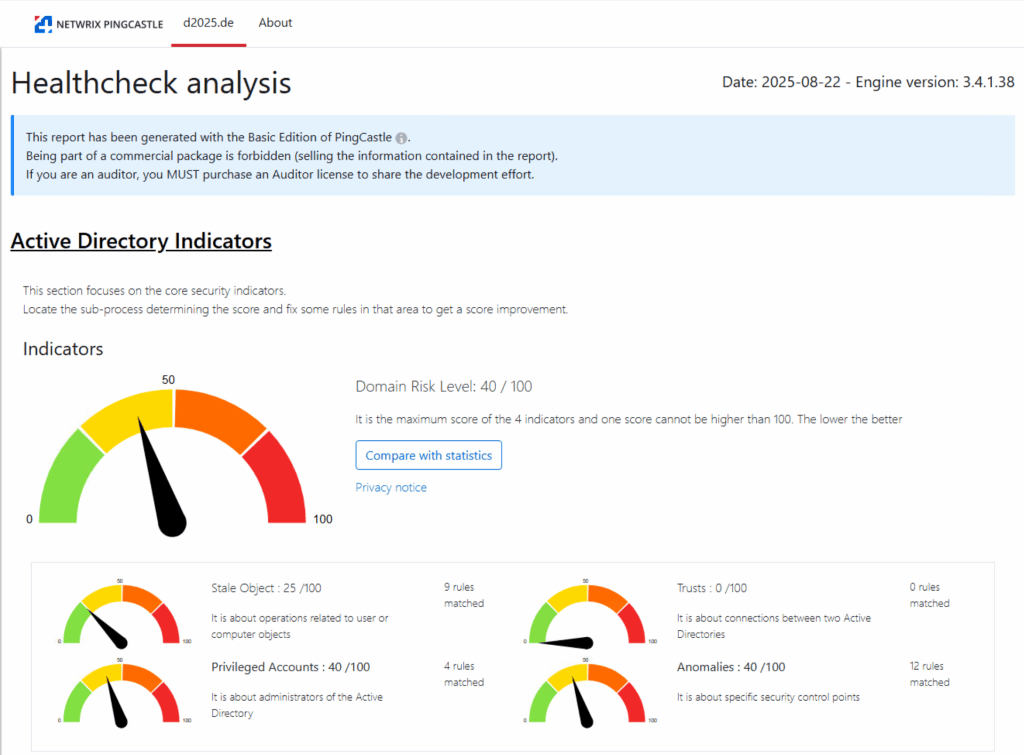The image size is (1024, 755).
Task: Click the large Domain Risk Level gauge
Action: tap(173, 457)
